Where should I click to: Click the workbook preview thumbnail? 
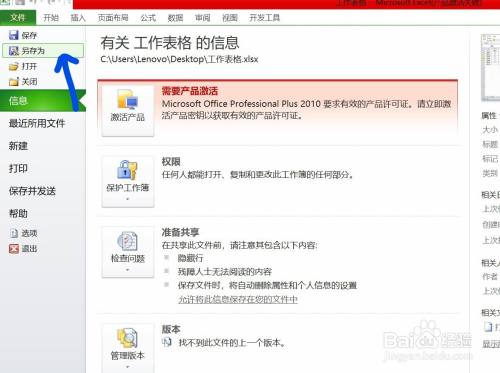click(490, 67)
